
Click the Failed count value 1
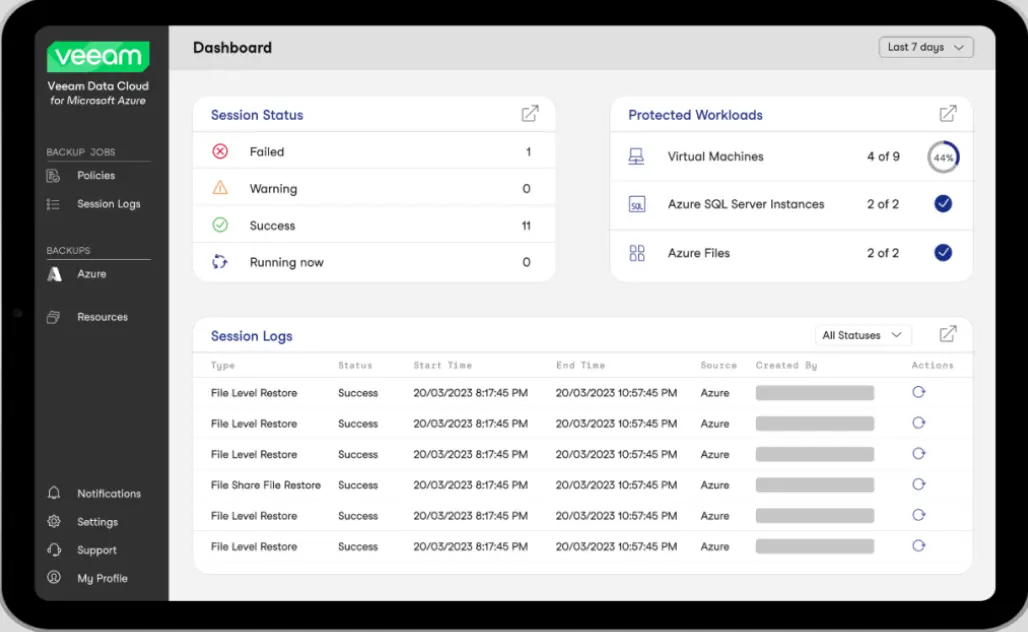(x=528, y=152)
